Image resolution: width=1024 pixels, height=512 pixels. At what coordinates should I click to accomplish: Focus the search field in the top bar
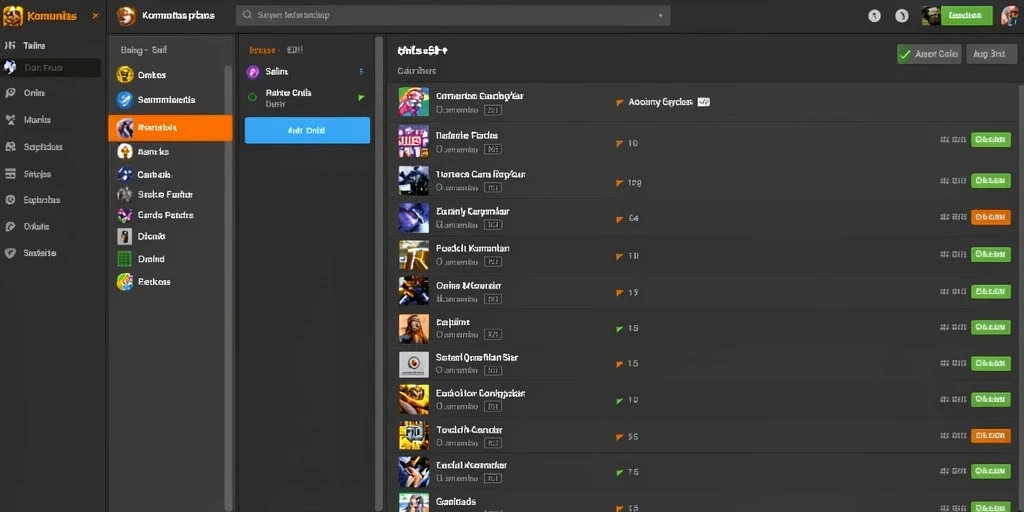point(453,16)
